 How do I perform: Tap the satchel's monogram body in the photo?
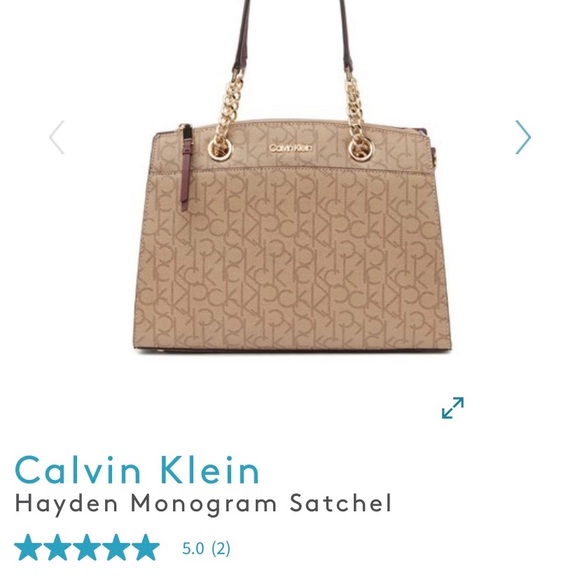click(x=292, y=259)
